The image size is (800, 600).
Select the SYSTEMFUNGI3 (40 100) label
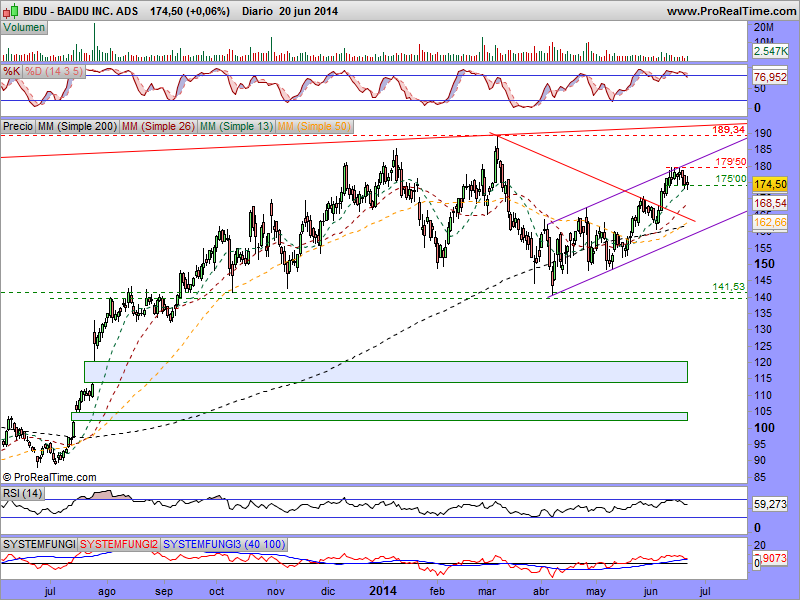224,544
